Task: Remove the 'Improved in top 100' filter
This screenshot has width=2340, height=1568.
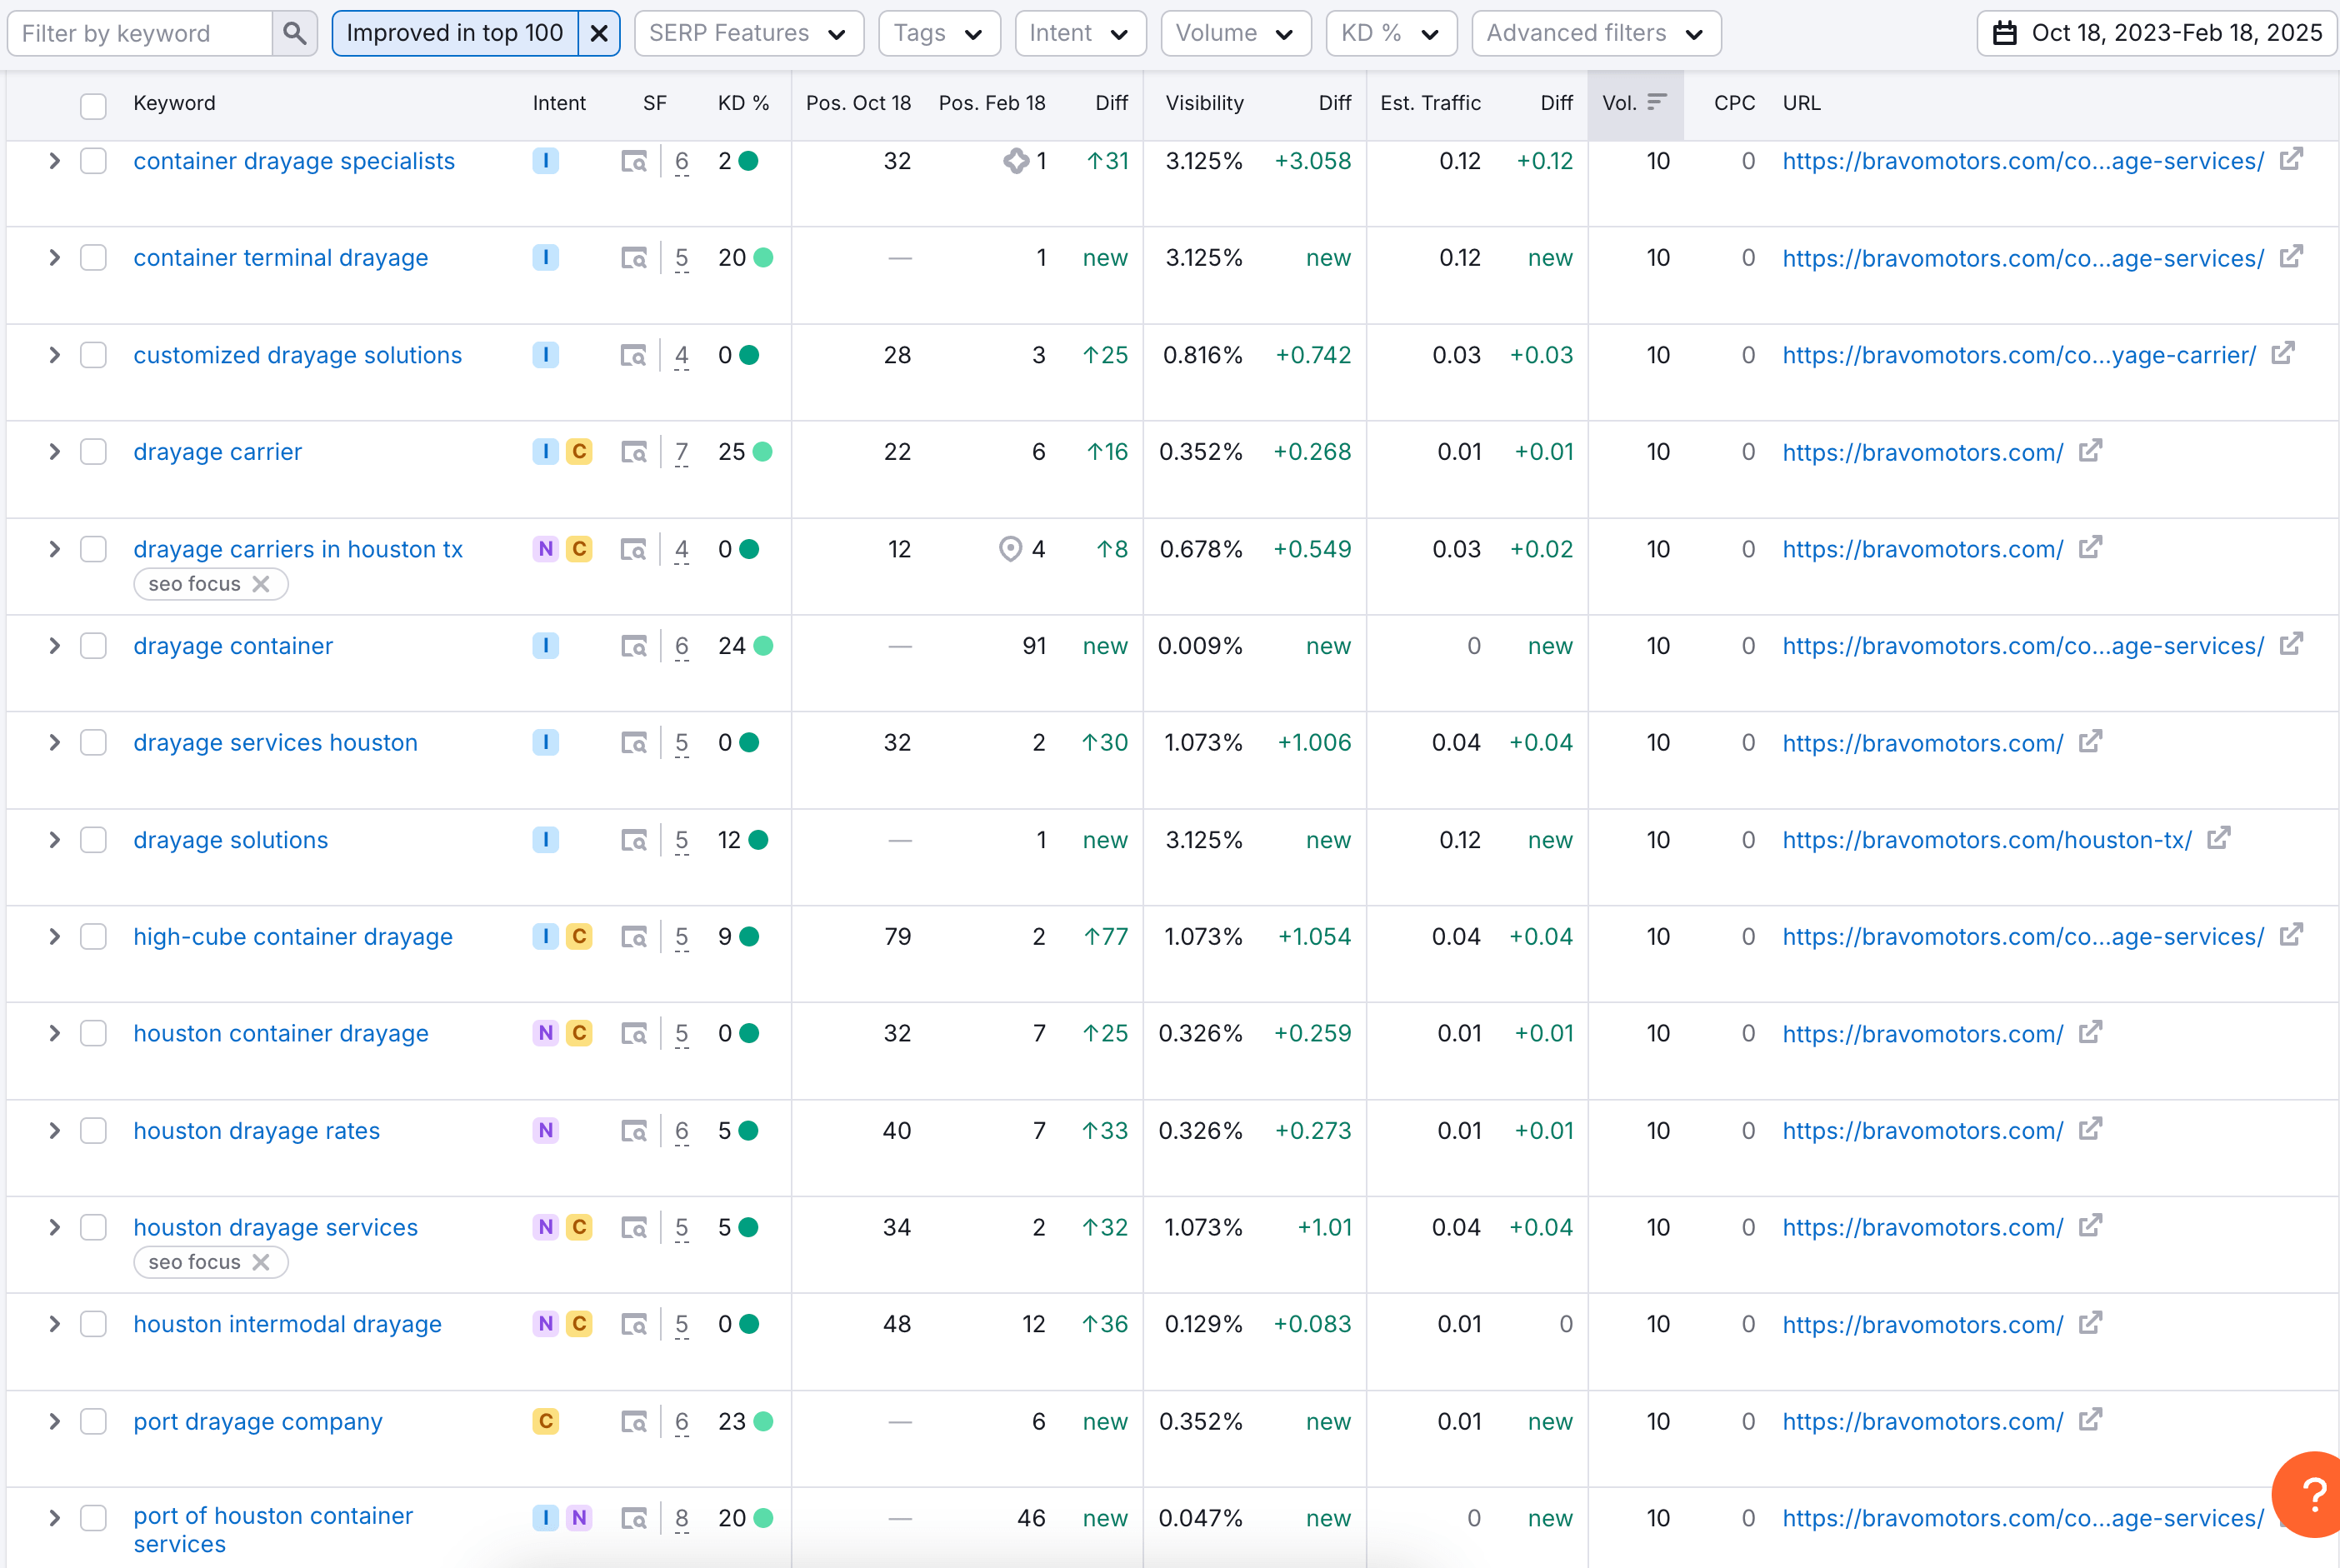Action: [599, 33]
